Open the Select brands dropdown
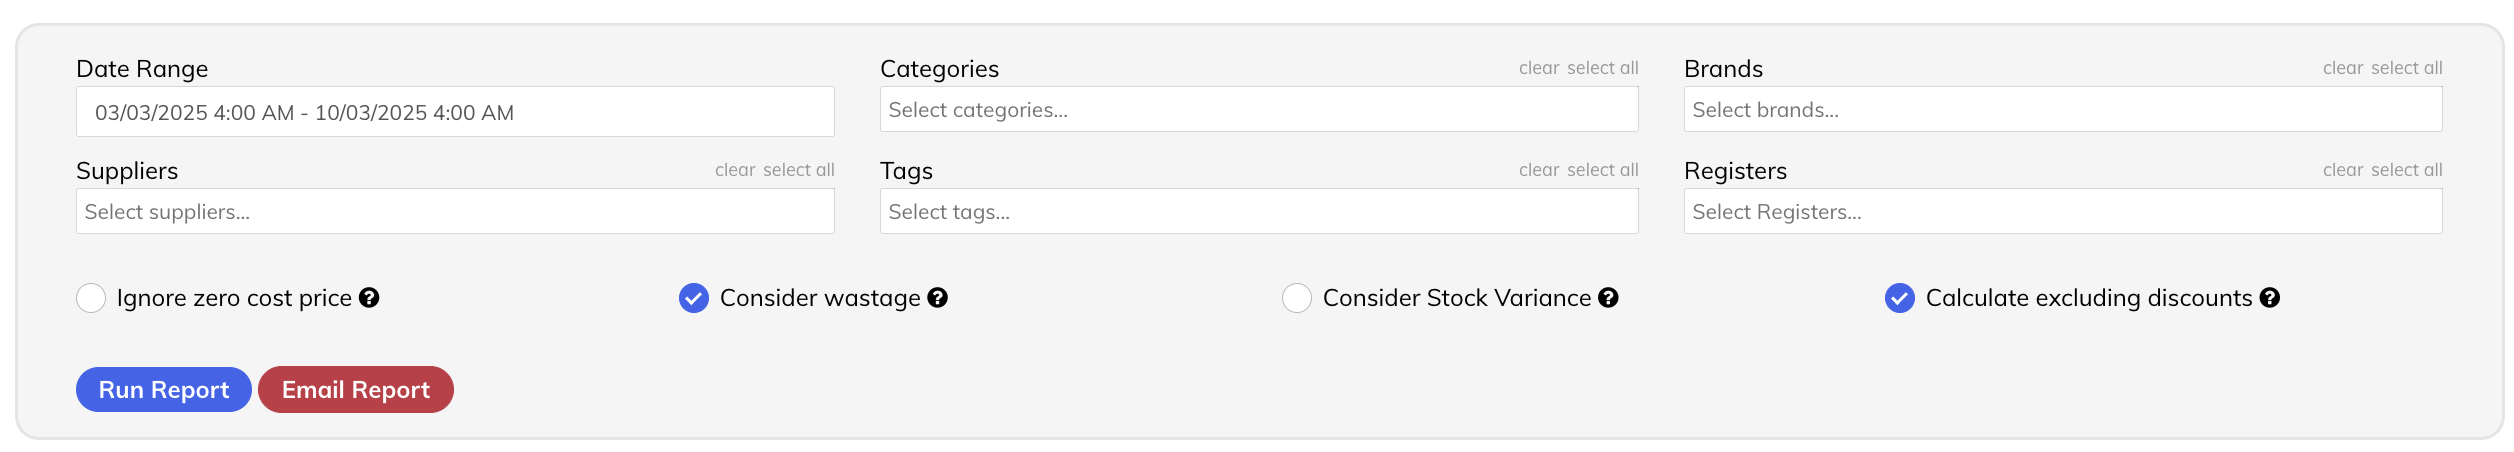2514x452 pixels. tap(2063, 109)
